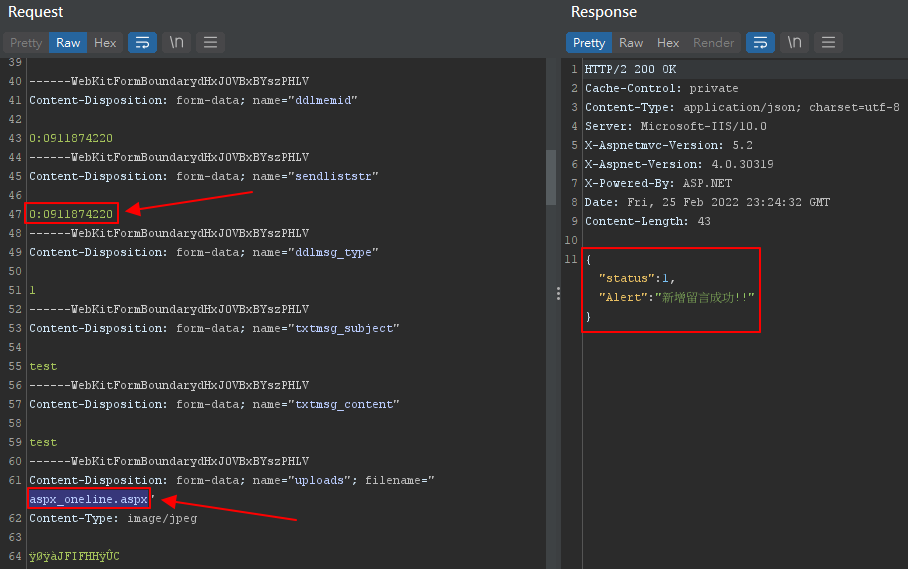Image resolution: width=908 pixels, height=569 pixels.
Task: Open the Request panel hamburger menu
Action: [211, 43]
